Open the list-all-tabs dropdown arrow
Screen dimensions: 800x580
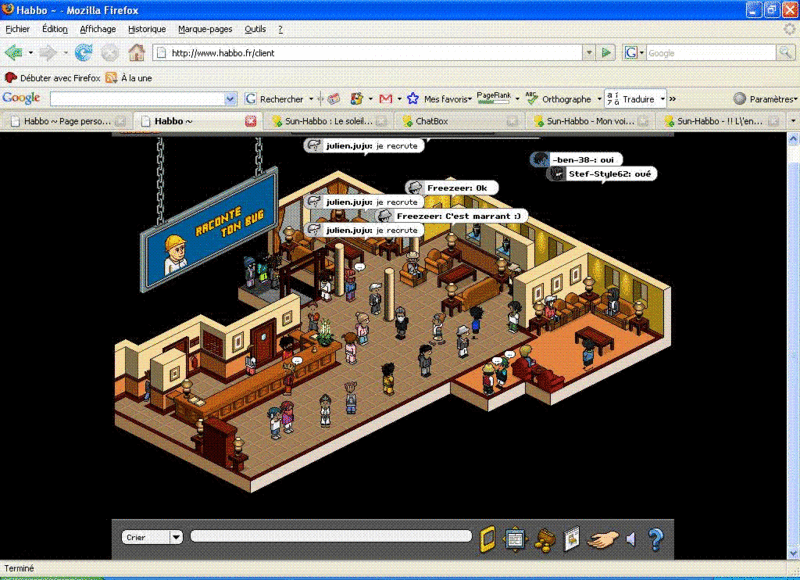click(x=793, y=121)
